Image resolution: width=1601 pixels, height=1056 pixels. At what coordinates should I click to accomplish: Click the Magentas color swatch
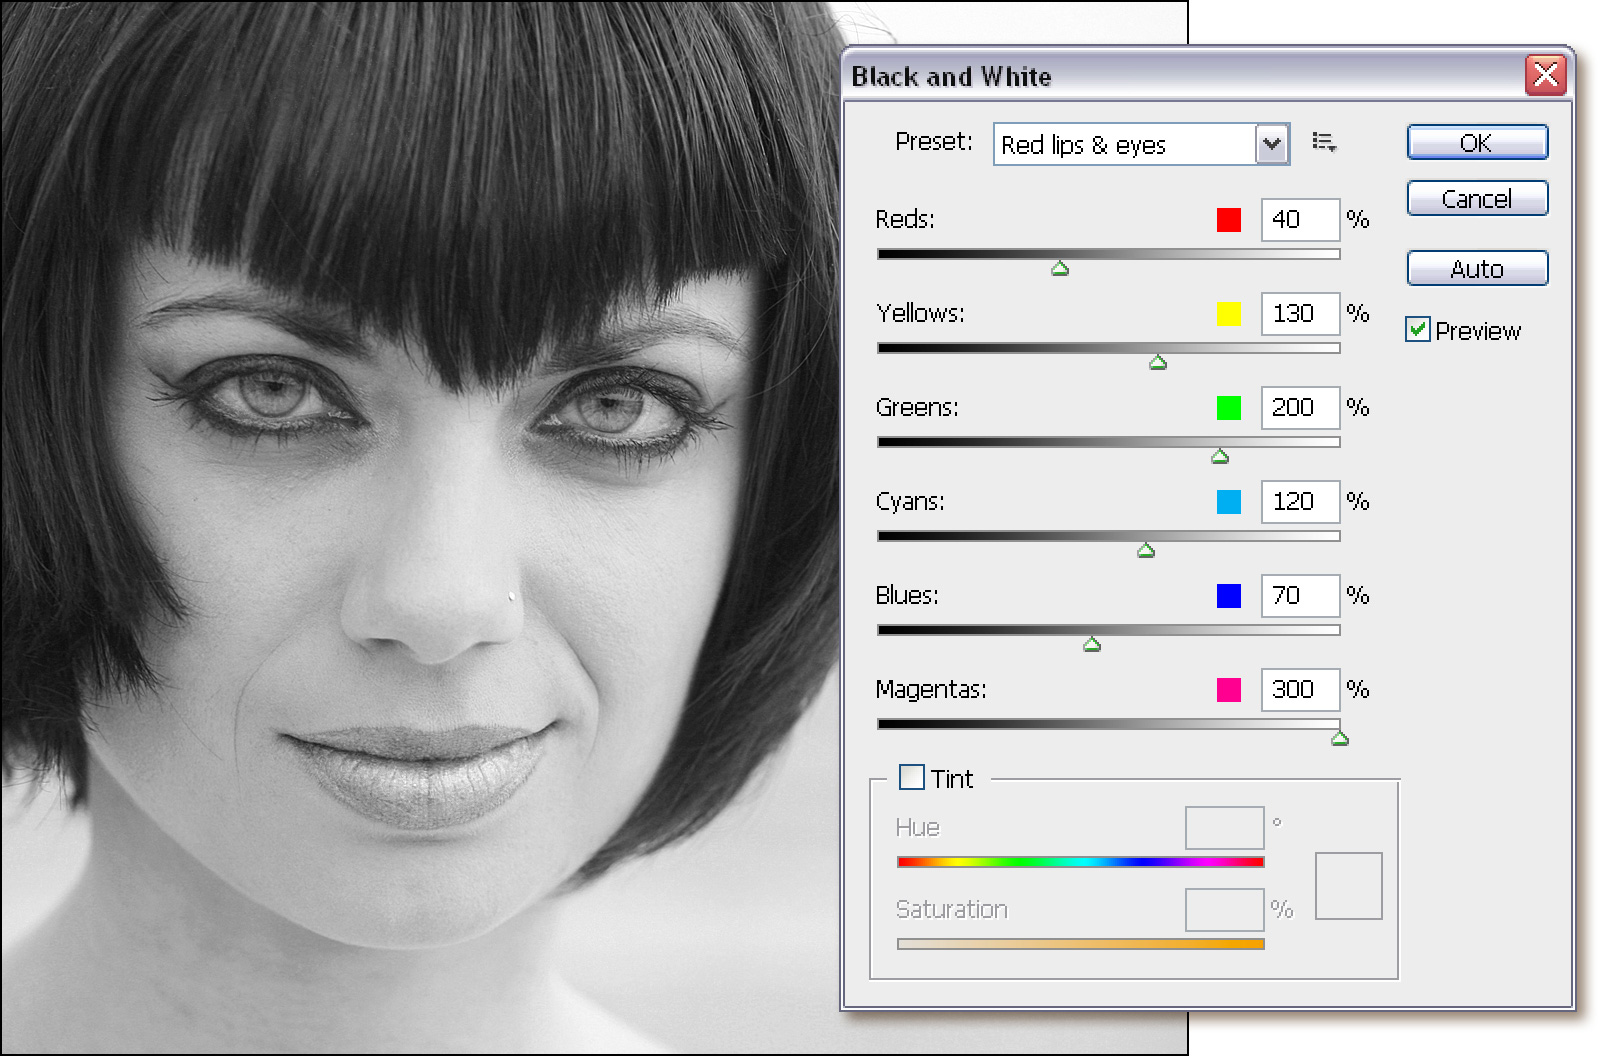1228,690
